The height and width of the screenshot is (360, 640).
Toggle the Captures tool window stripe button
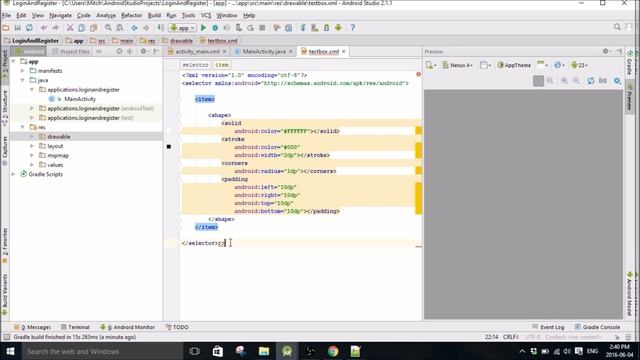pos(5,150)
